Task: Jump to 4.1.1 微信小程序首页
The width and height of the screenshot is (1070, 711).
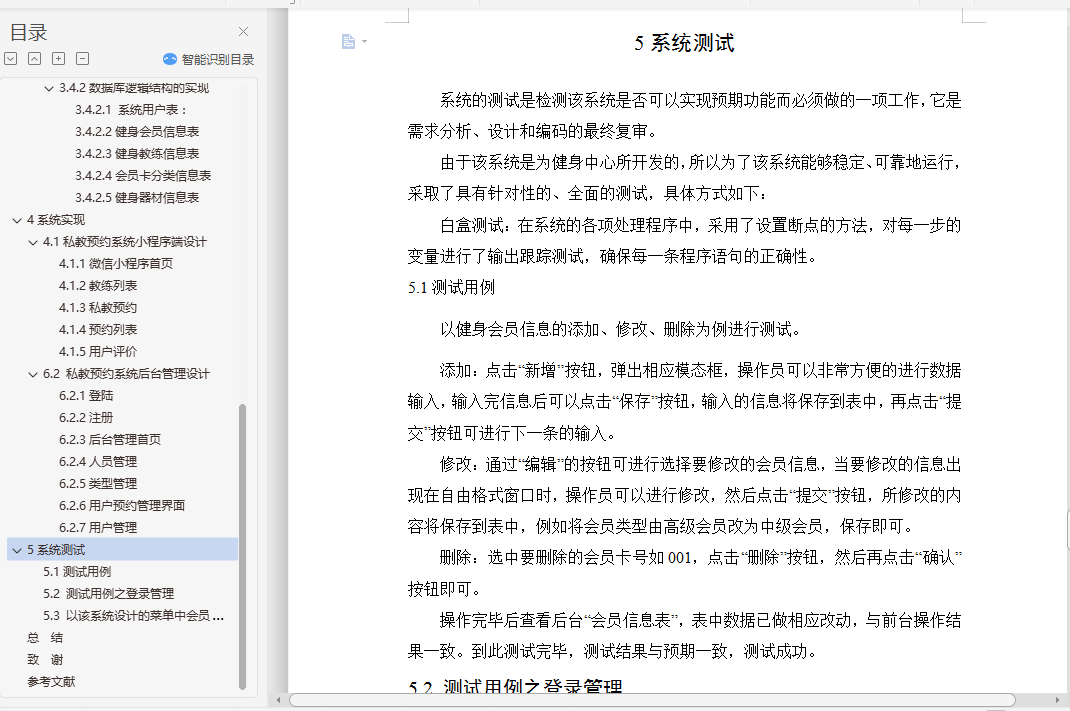Action: pyautogui.click(x=116, y=263)
